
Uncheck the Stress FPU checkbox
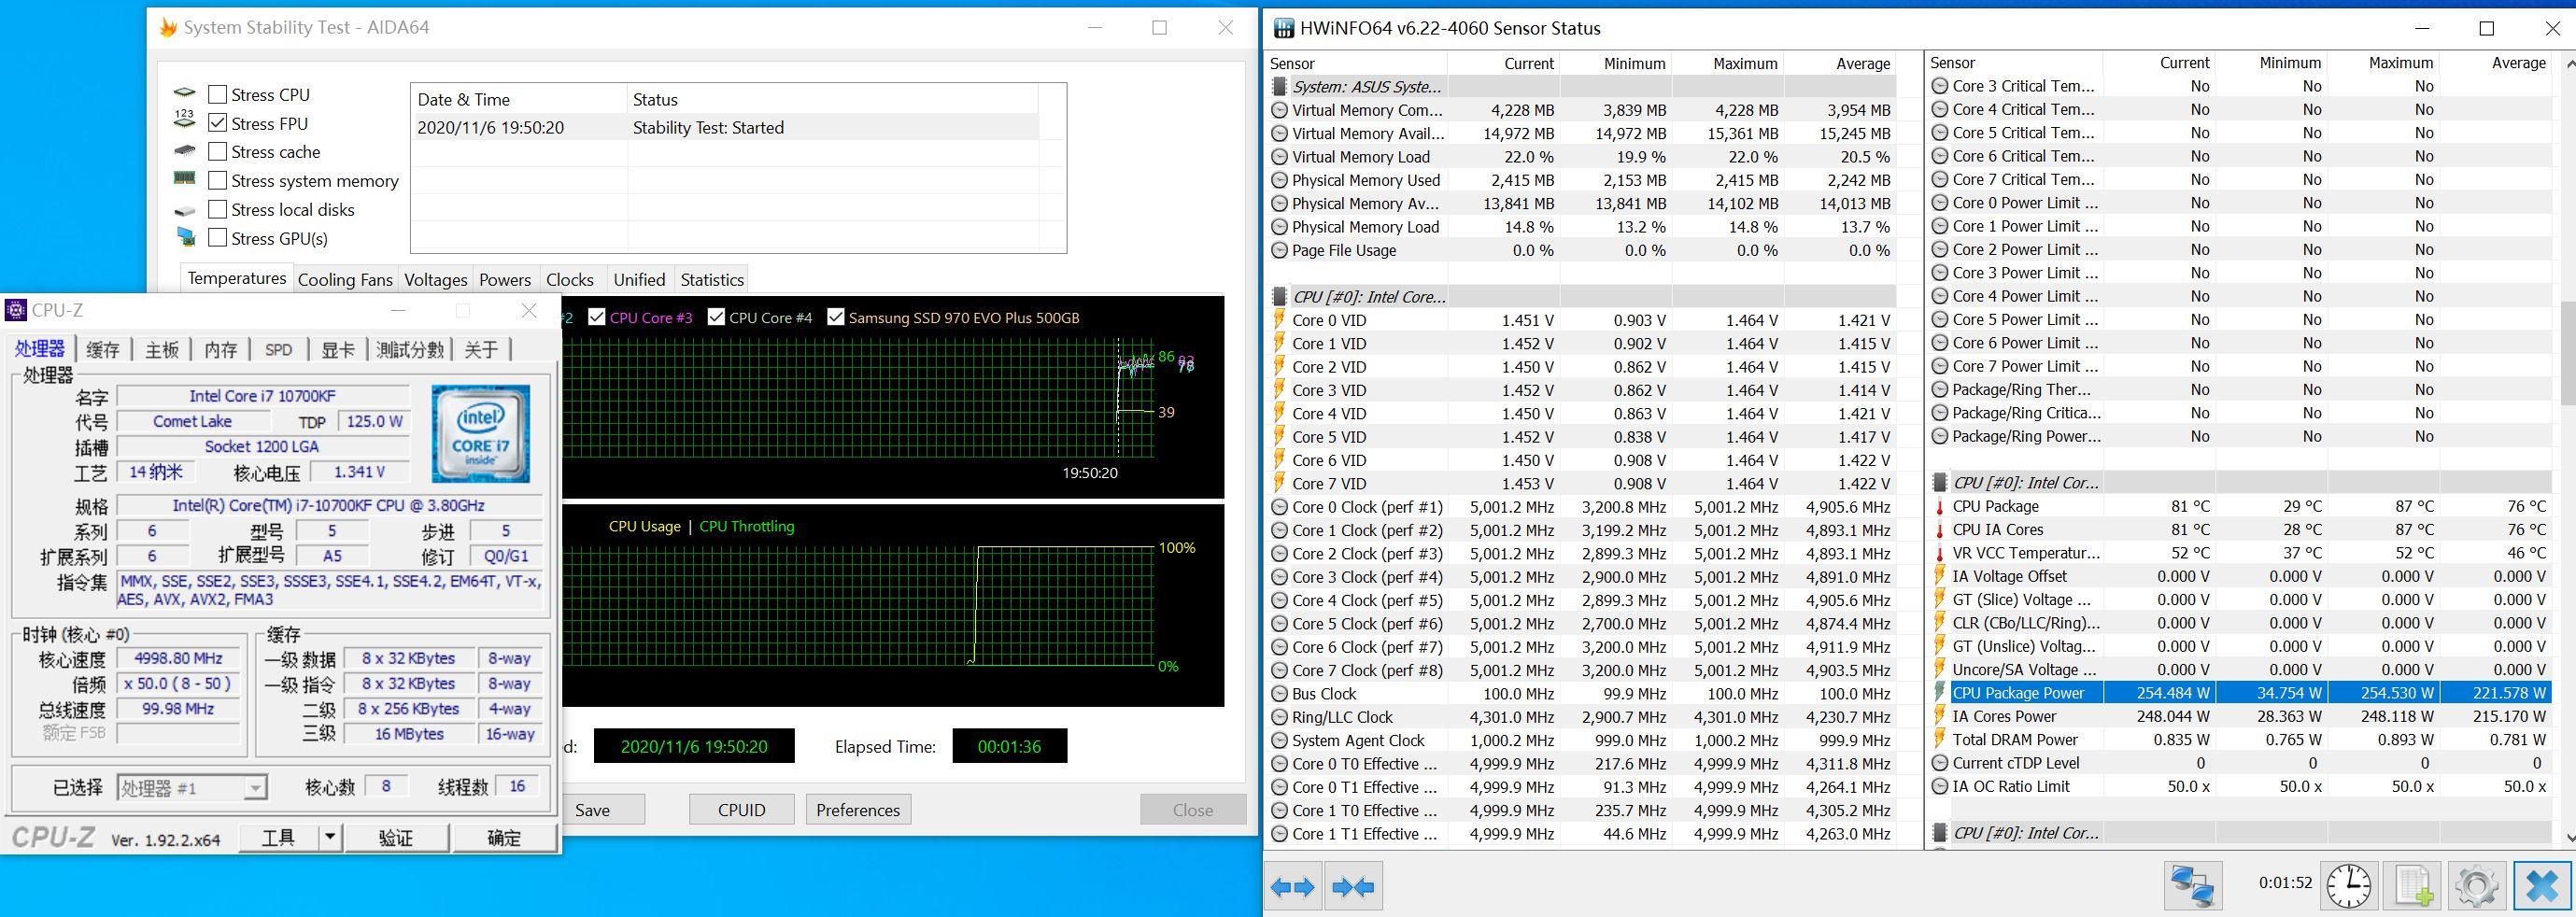(x=217, y=123)
